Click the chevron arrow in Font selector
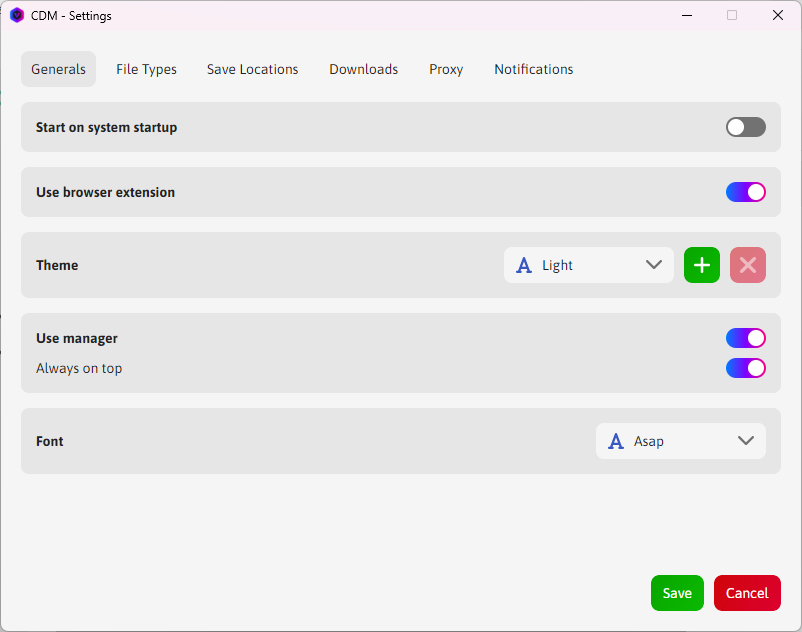Screen dimensions: 802x632 click(745, 441)
